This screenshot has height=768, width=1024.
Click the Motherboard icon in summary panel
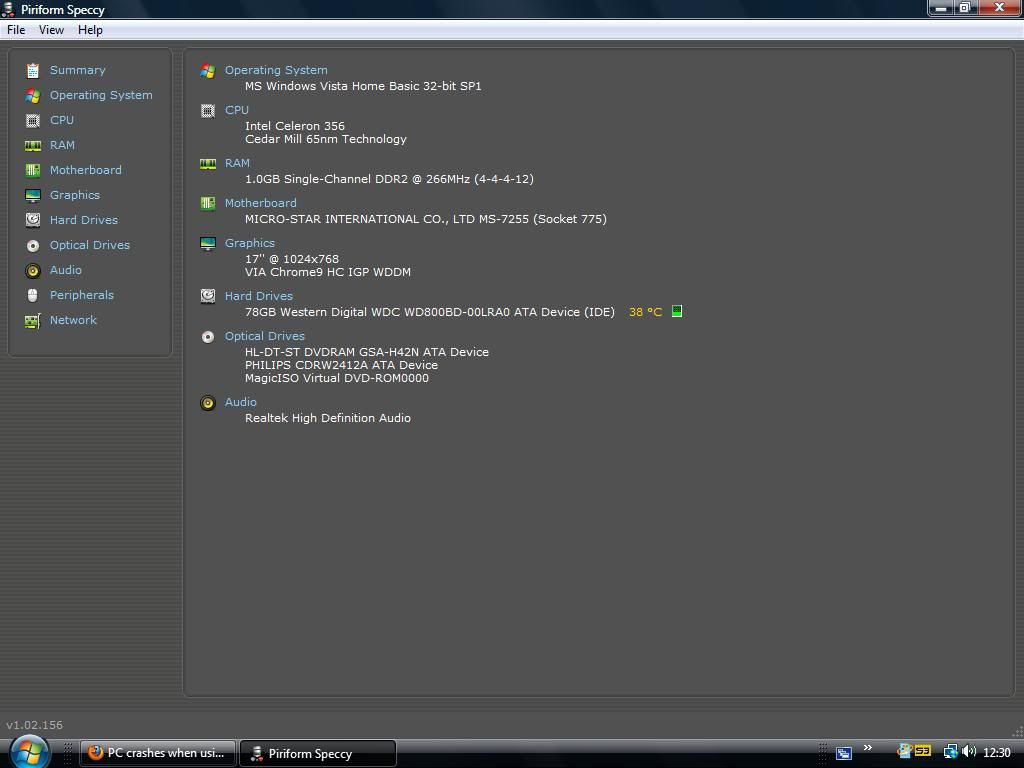click(208, 204)
